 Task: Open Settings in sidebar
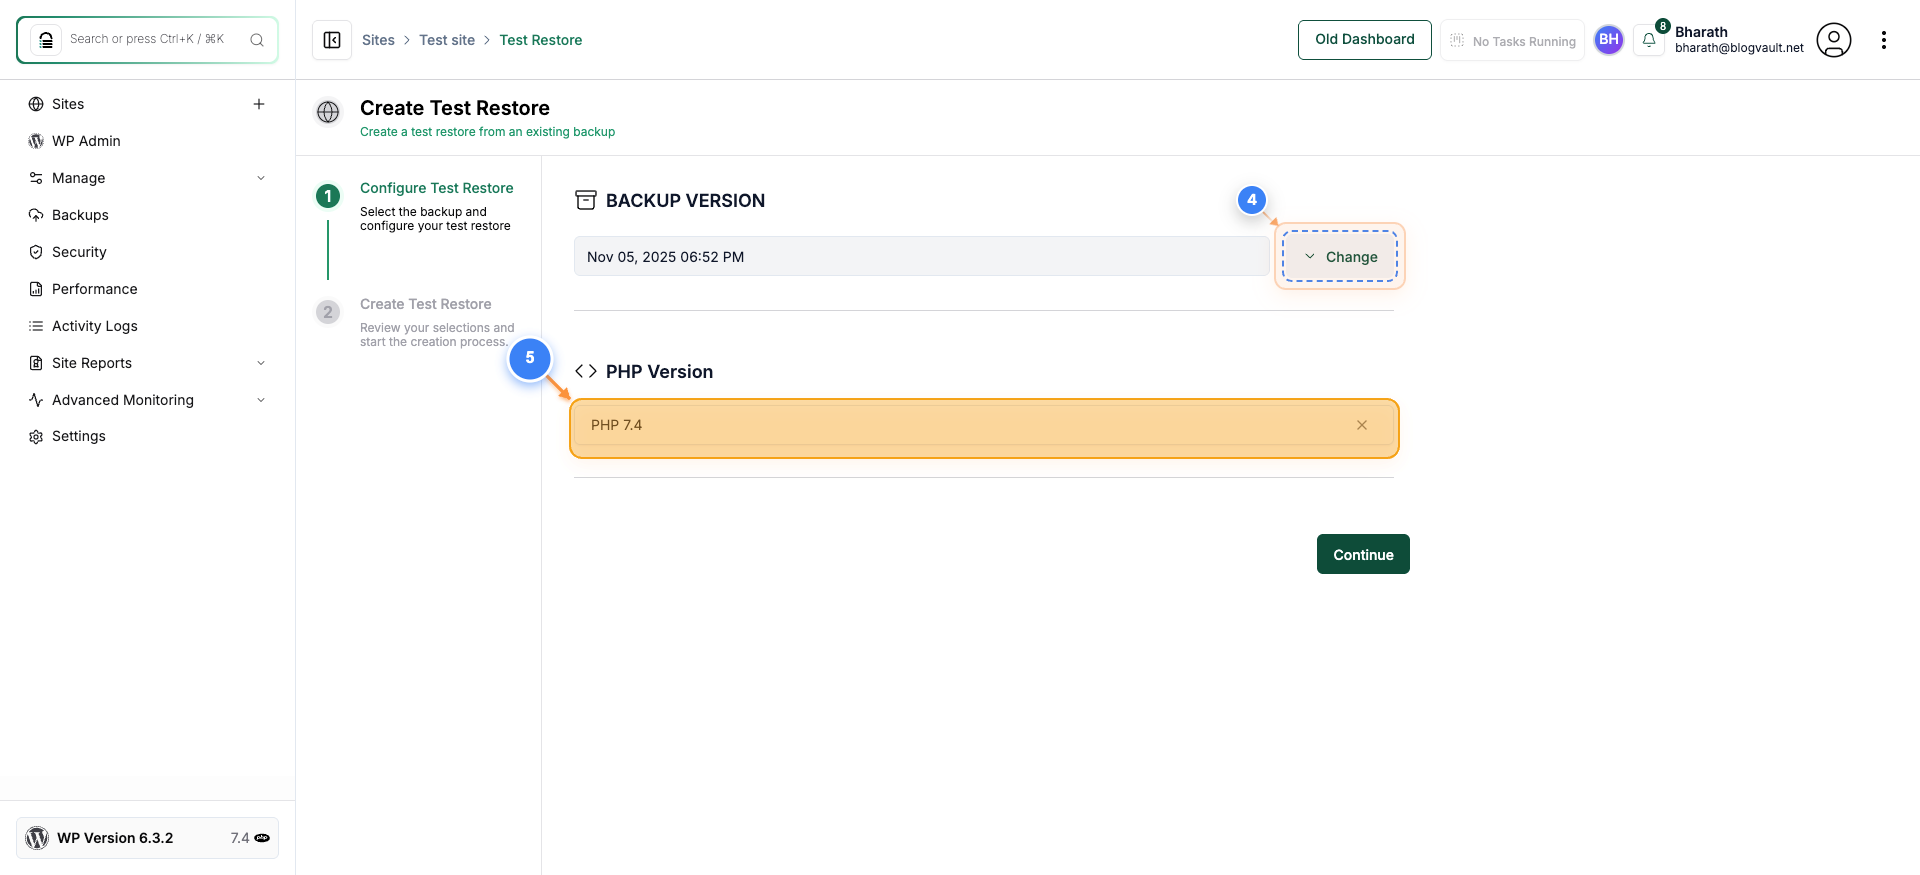coord(79,436)
